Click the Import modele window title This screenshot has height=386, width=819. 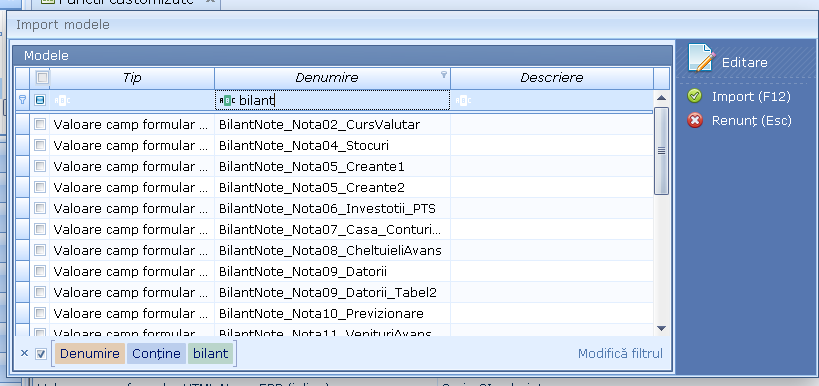63,25
